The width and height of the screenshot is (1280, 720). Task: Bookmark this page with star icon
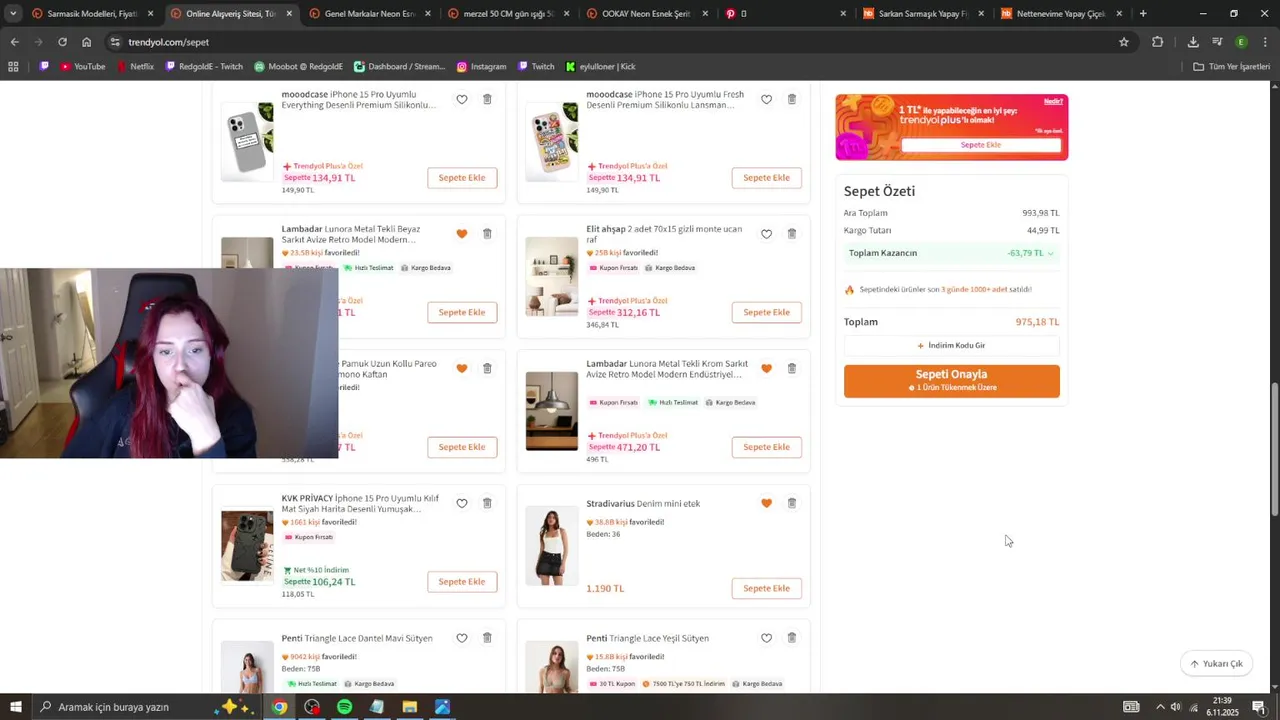point(1124,42)
